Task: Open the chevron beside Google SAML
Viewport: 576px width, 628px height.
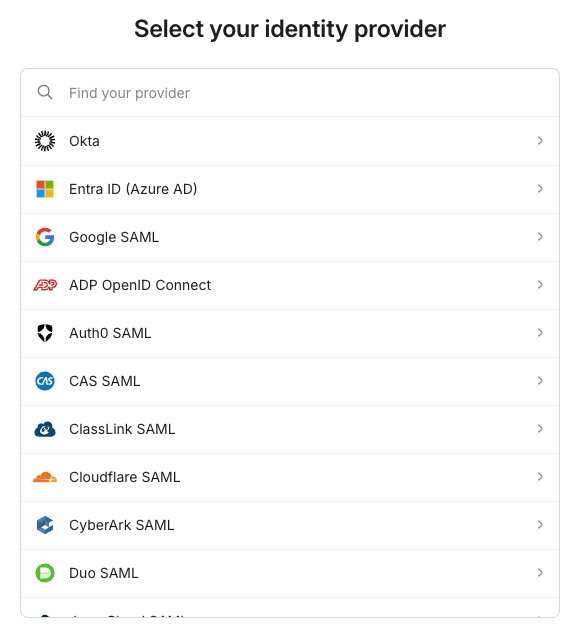Action: pyautogui.click(x=540, y=237)
